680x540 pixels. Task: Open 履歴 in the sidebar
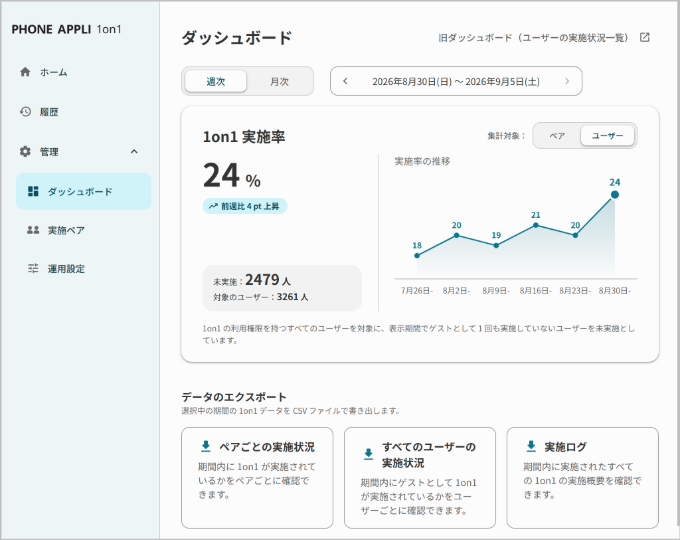[x=49, y=112]
